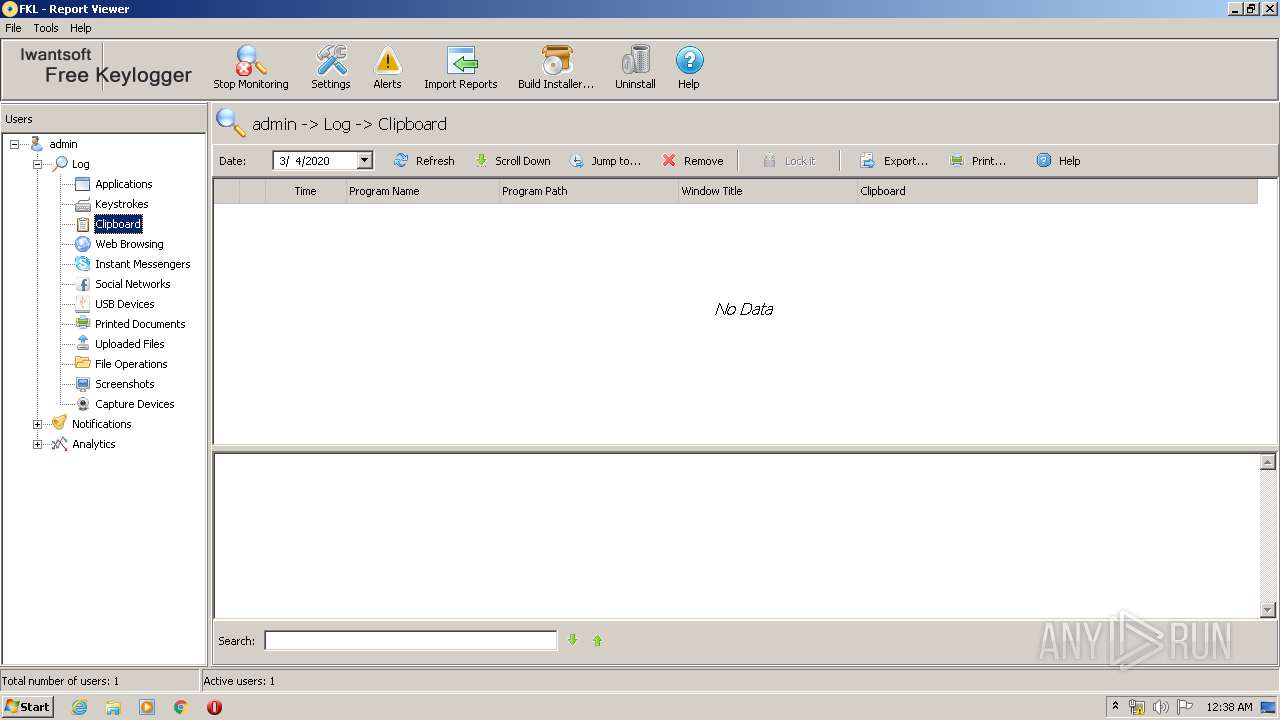Open the Windows Start menu
This screenshot has width=1280, height=720.
28,706
